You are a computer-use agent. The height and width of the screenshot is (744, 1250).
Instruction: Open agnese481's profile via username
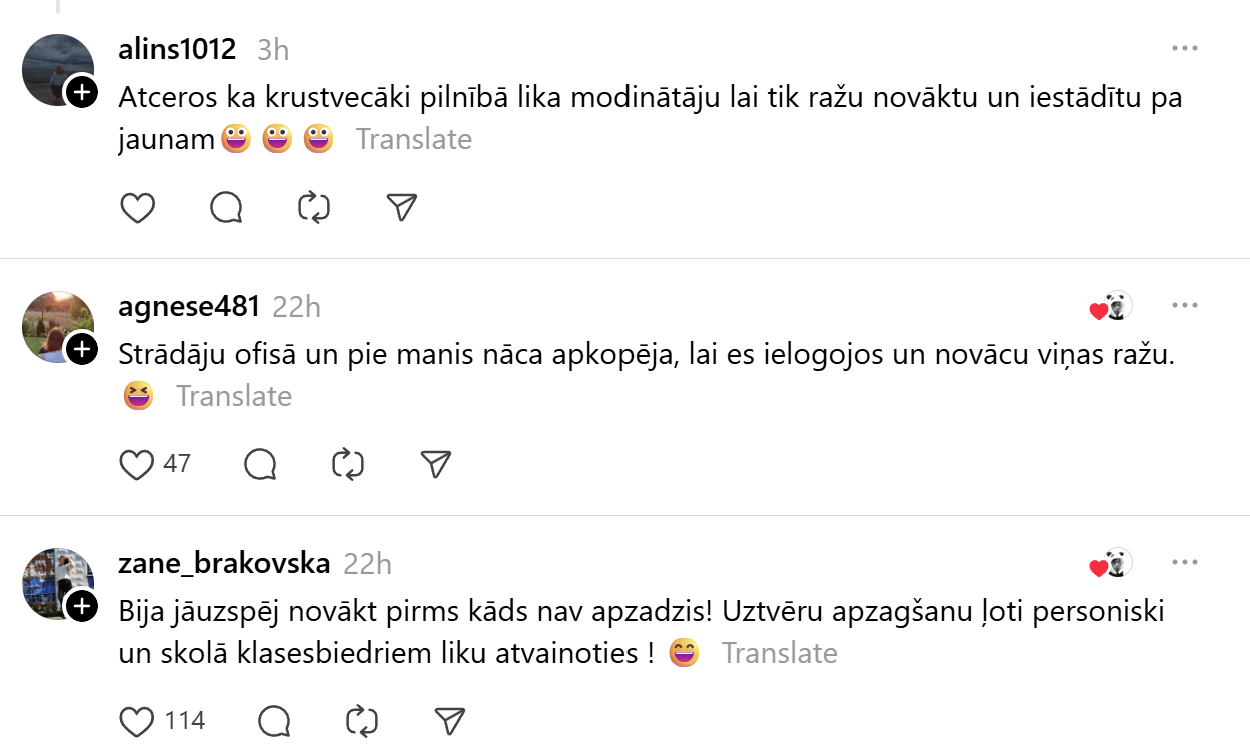[x=189, y=306]
